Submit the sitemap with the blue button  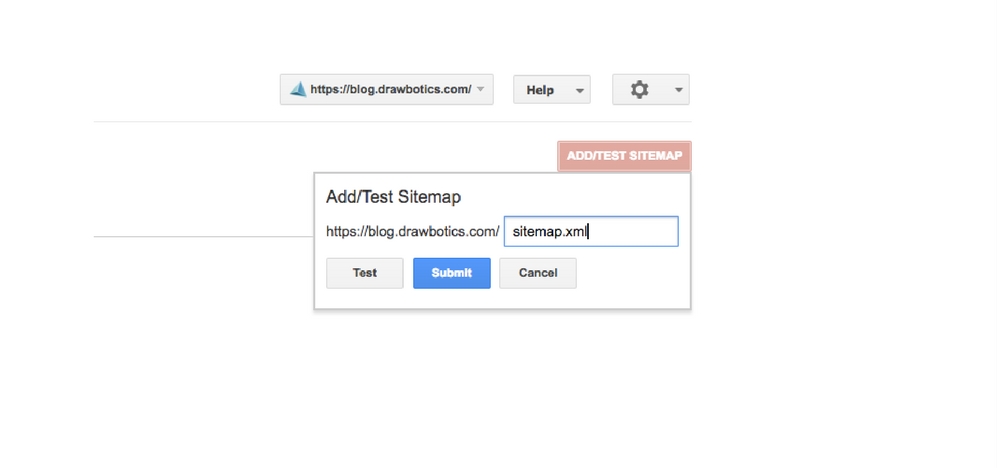pos(451,273)
